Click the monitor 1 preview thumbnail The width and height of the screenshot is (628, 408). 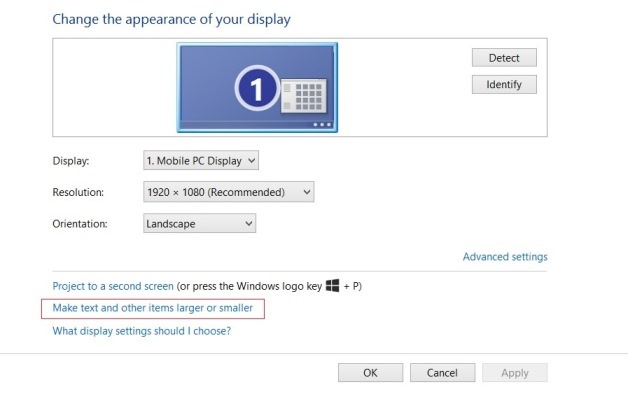(x=254, y=87)
